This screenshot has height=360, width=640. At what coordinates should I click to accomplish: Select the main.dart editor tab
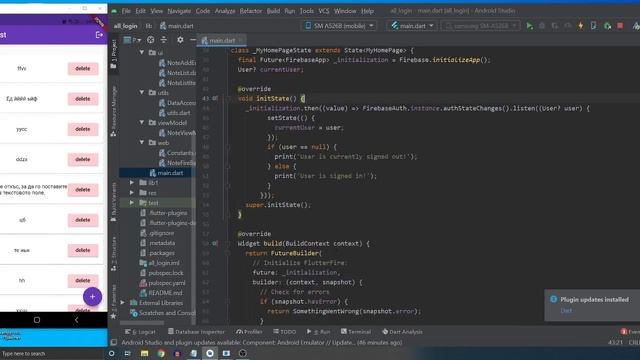point(222,40)
